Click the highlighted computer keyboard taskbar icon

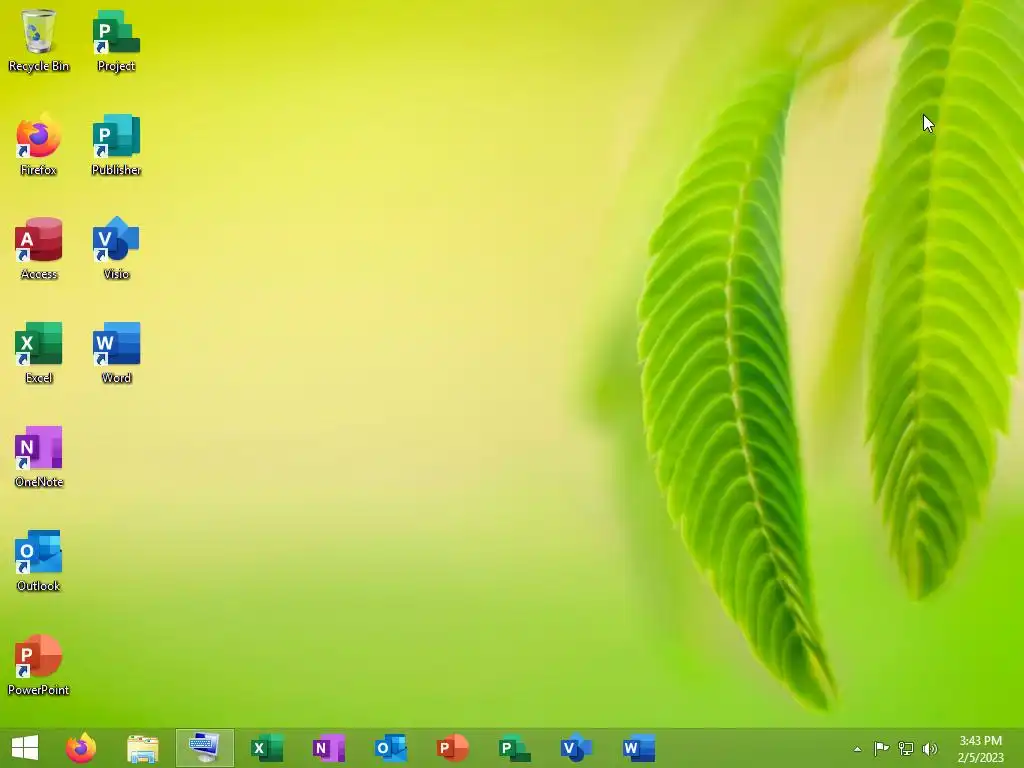(x=204, y=748)
